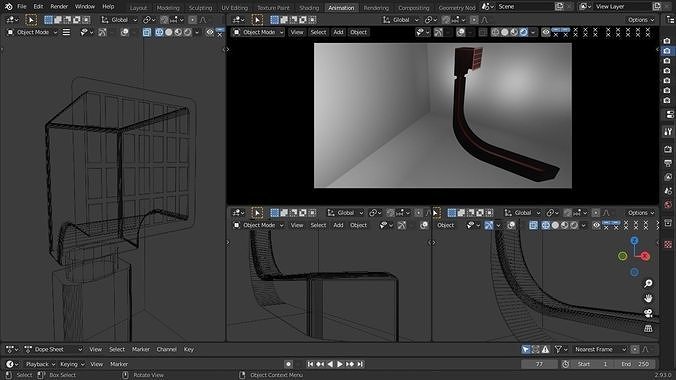Image resolution: width=676 pixels, height=380 pixels.
Task: Toggle overlays in the left viewport
Action: tap(125, 32)
